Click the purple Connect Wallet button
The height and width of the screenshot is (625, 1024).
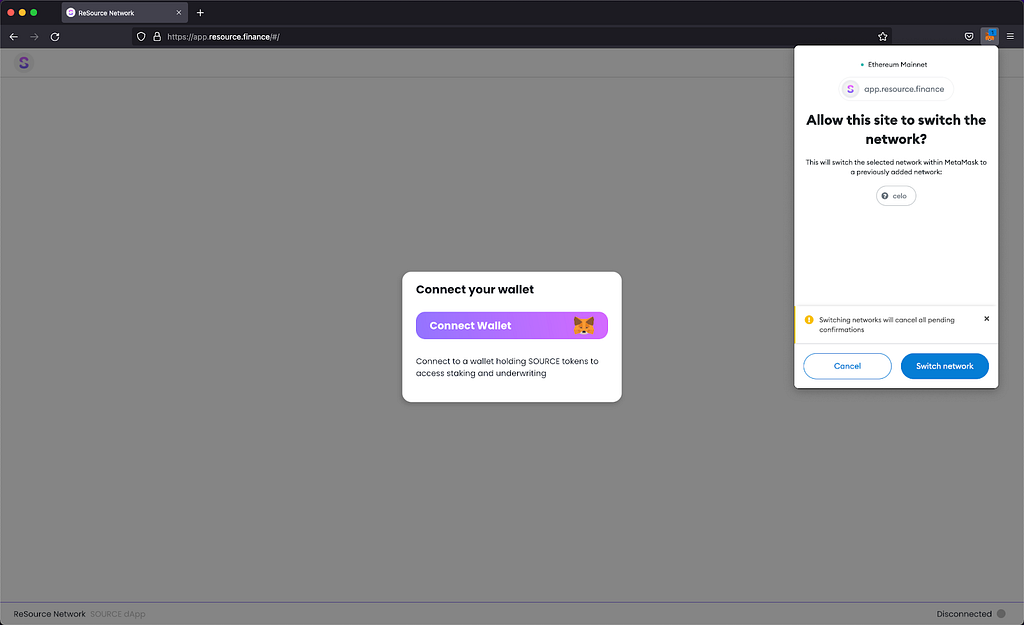point(511,325)
